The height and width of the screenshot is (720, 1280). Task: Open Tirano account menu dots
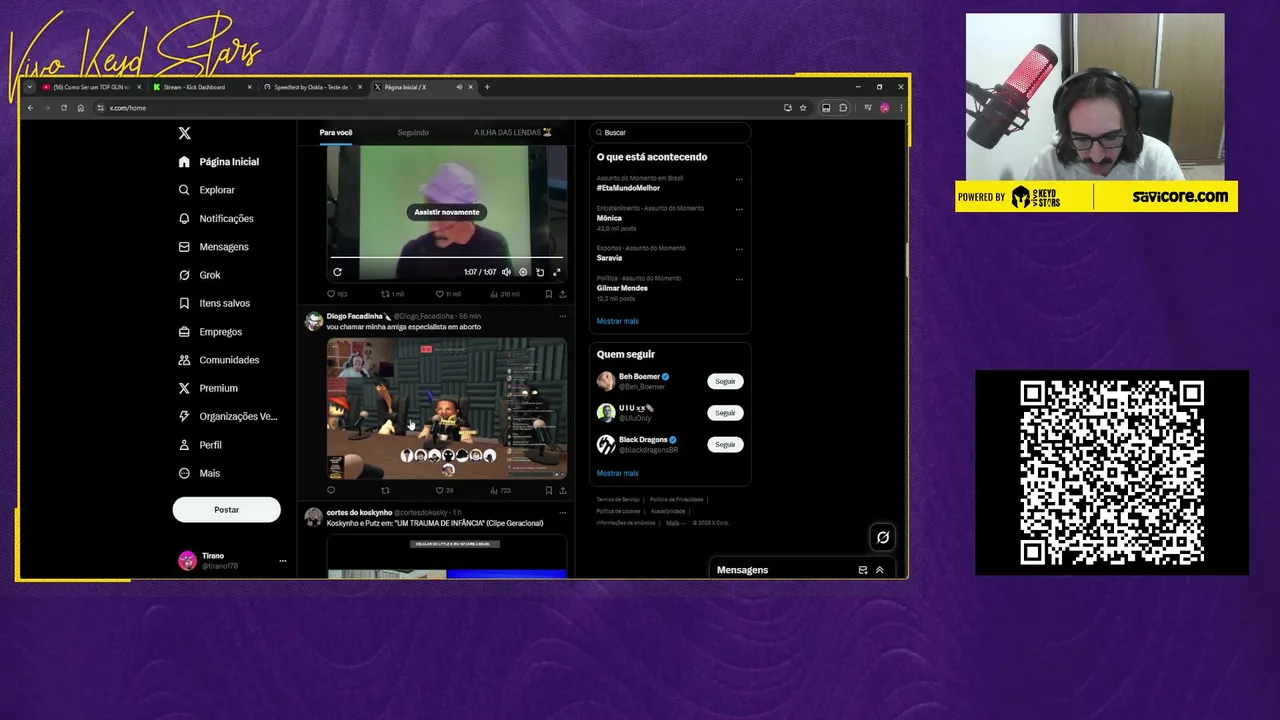(x=282, y=561)
